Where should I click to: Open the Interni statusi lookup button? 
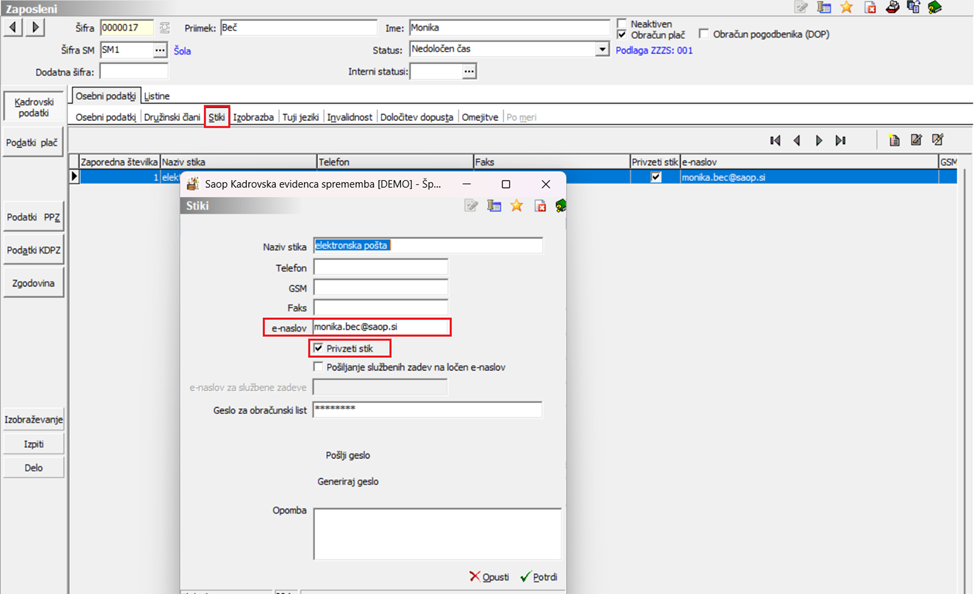point(469,71)
